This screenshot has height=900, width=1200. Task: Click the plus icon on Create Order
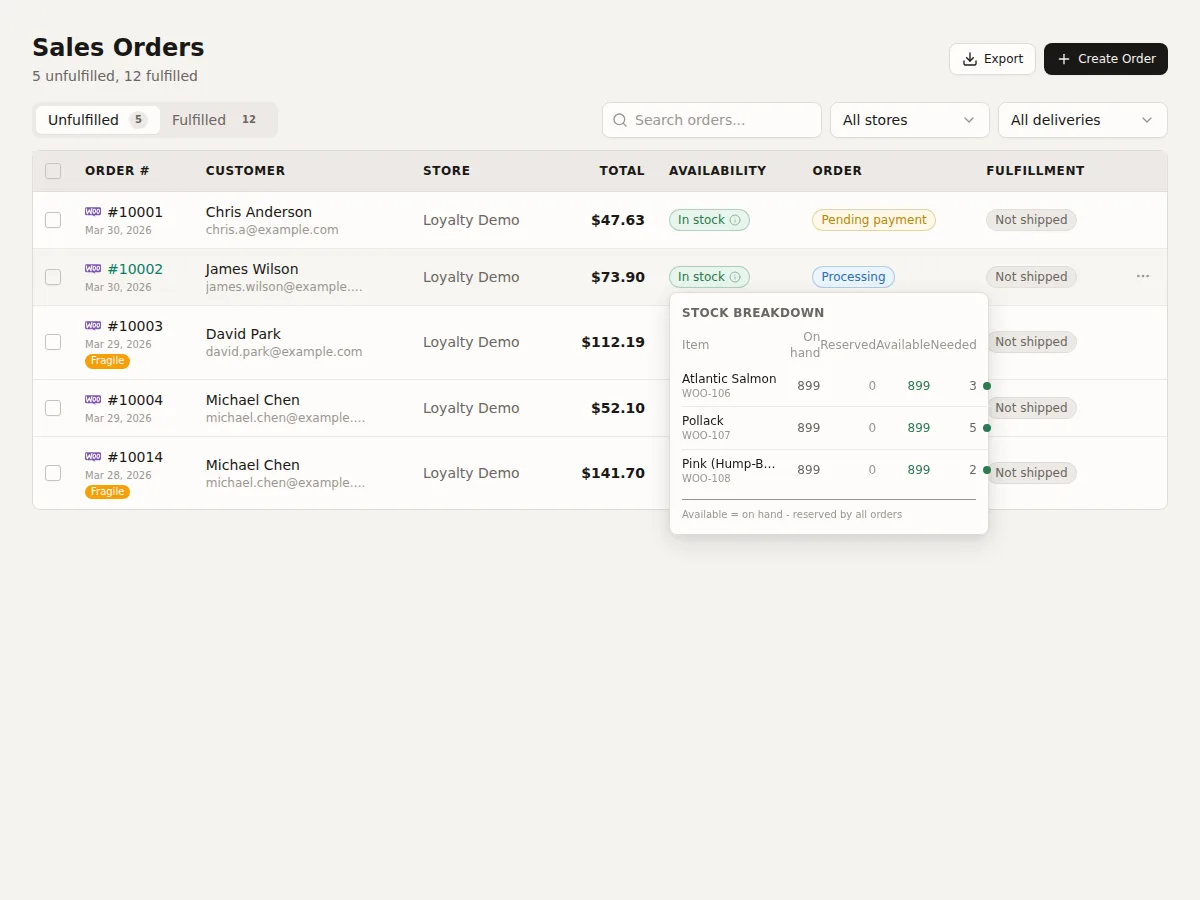1063,59
